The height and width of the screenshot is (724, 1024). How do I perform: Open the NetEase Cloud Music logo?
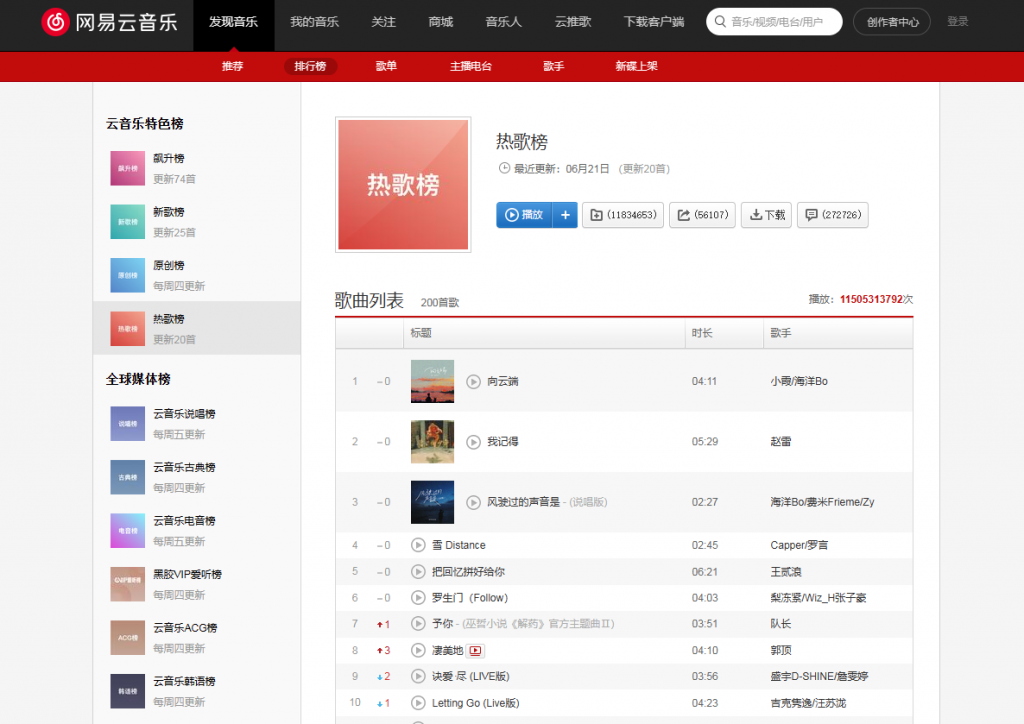[x=110, y=22]
